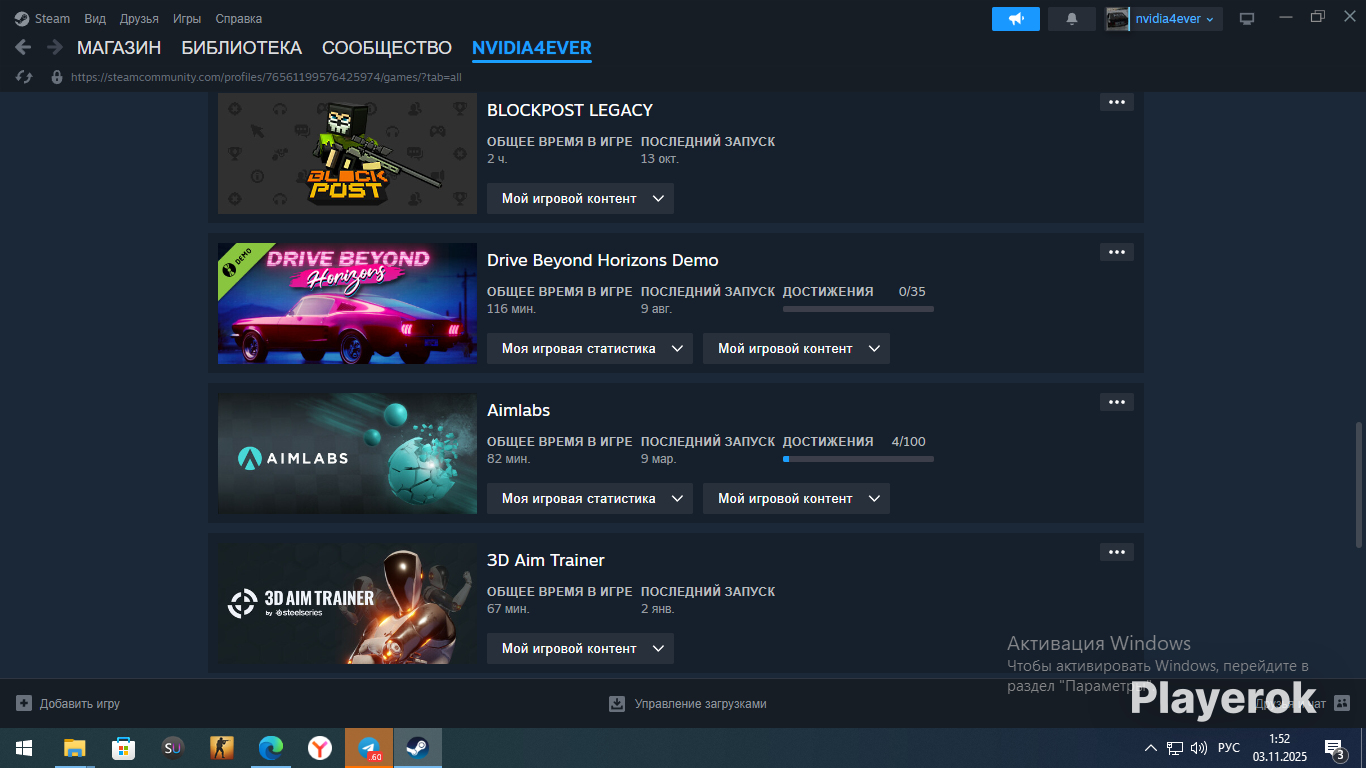Click the 13 окт. last launch date
Image resolution: width=1366 pixels, height=768 pixels.
(x=661, y=159)
